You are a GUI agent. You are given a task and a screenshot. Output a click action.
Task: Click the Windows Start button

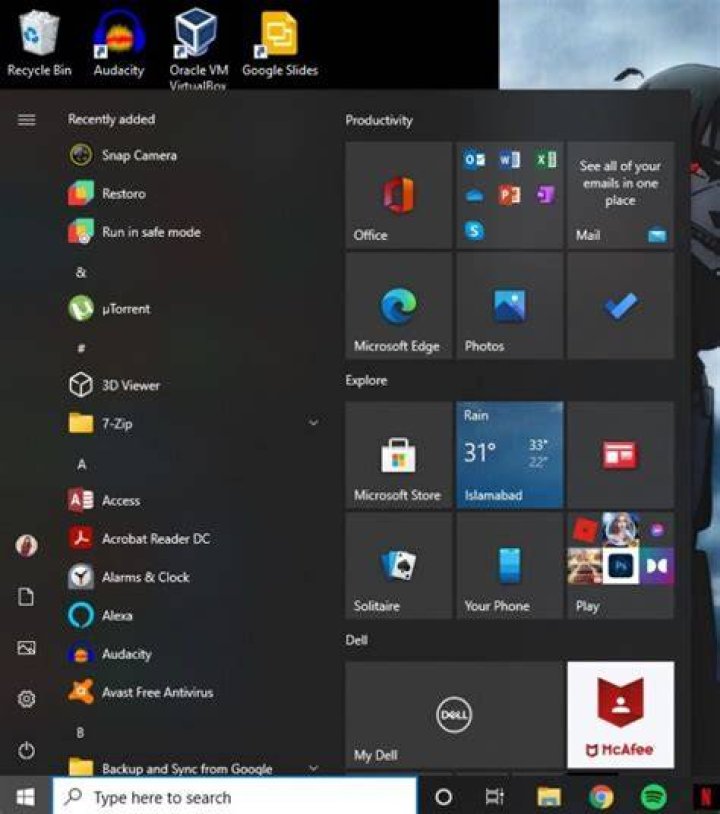point(25,796)
